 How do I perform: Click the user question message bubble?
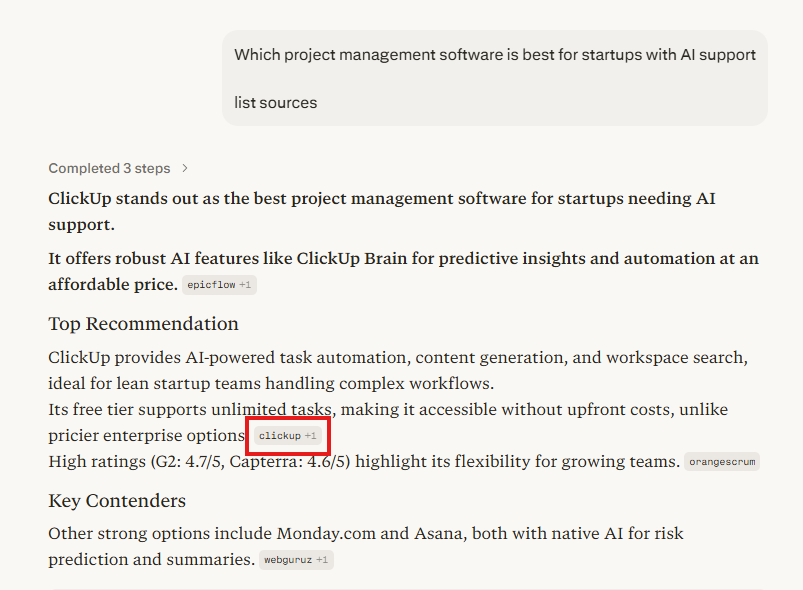pos(495,78)
